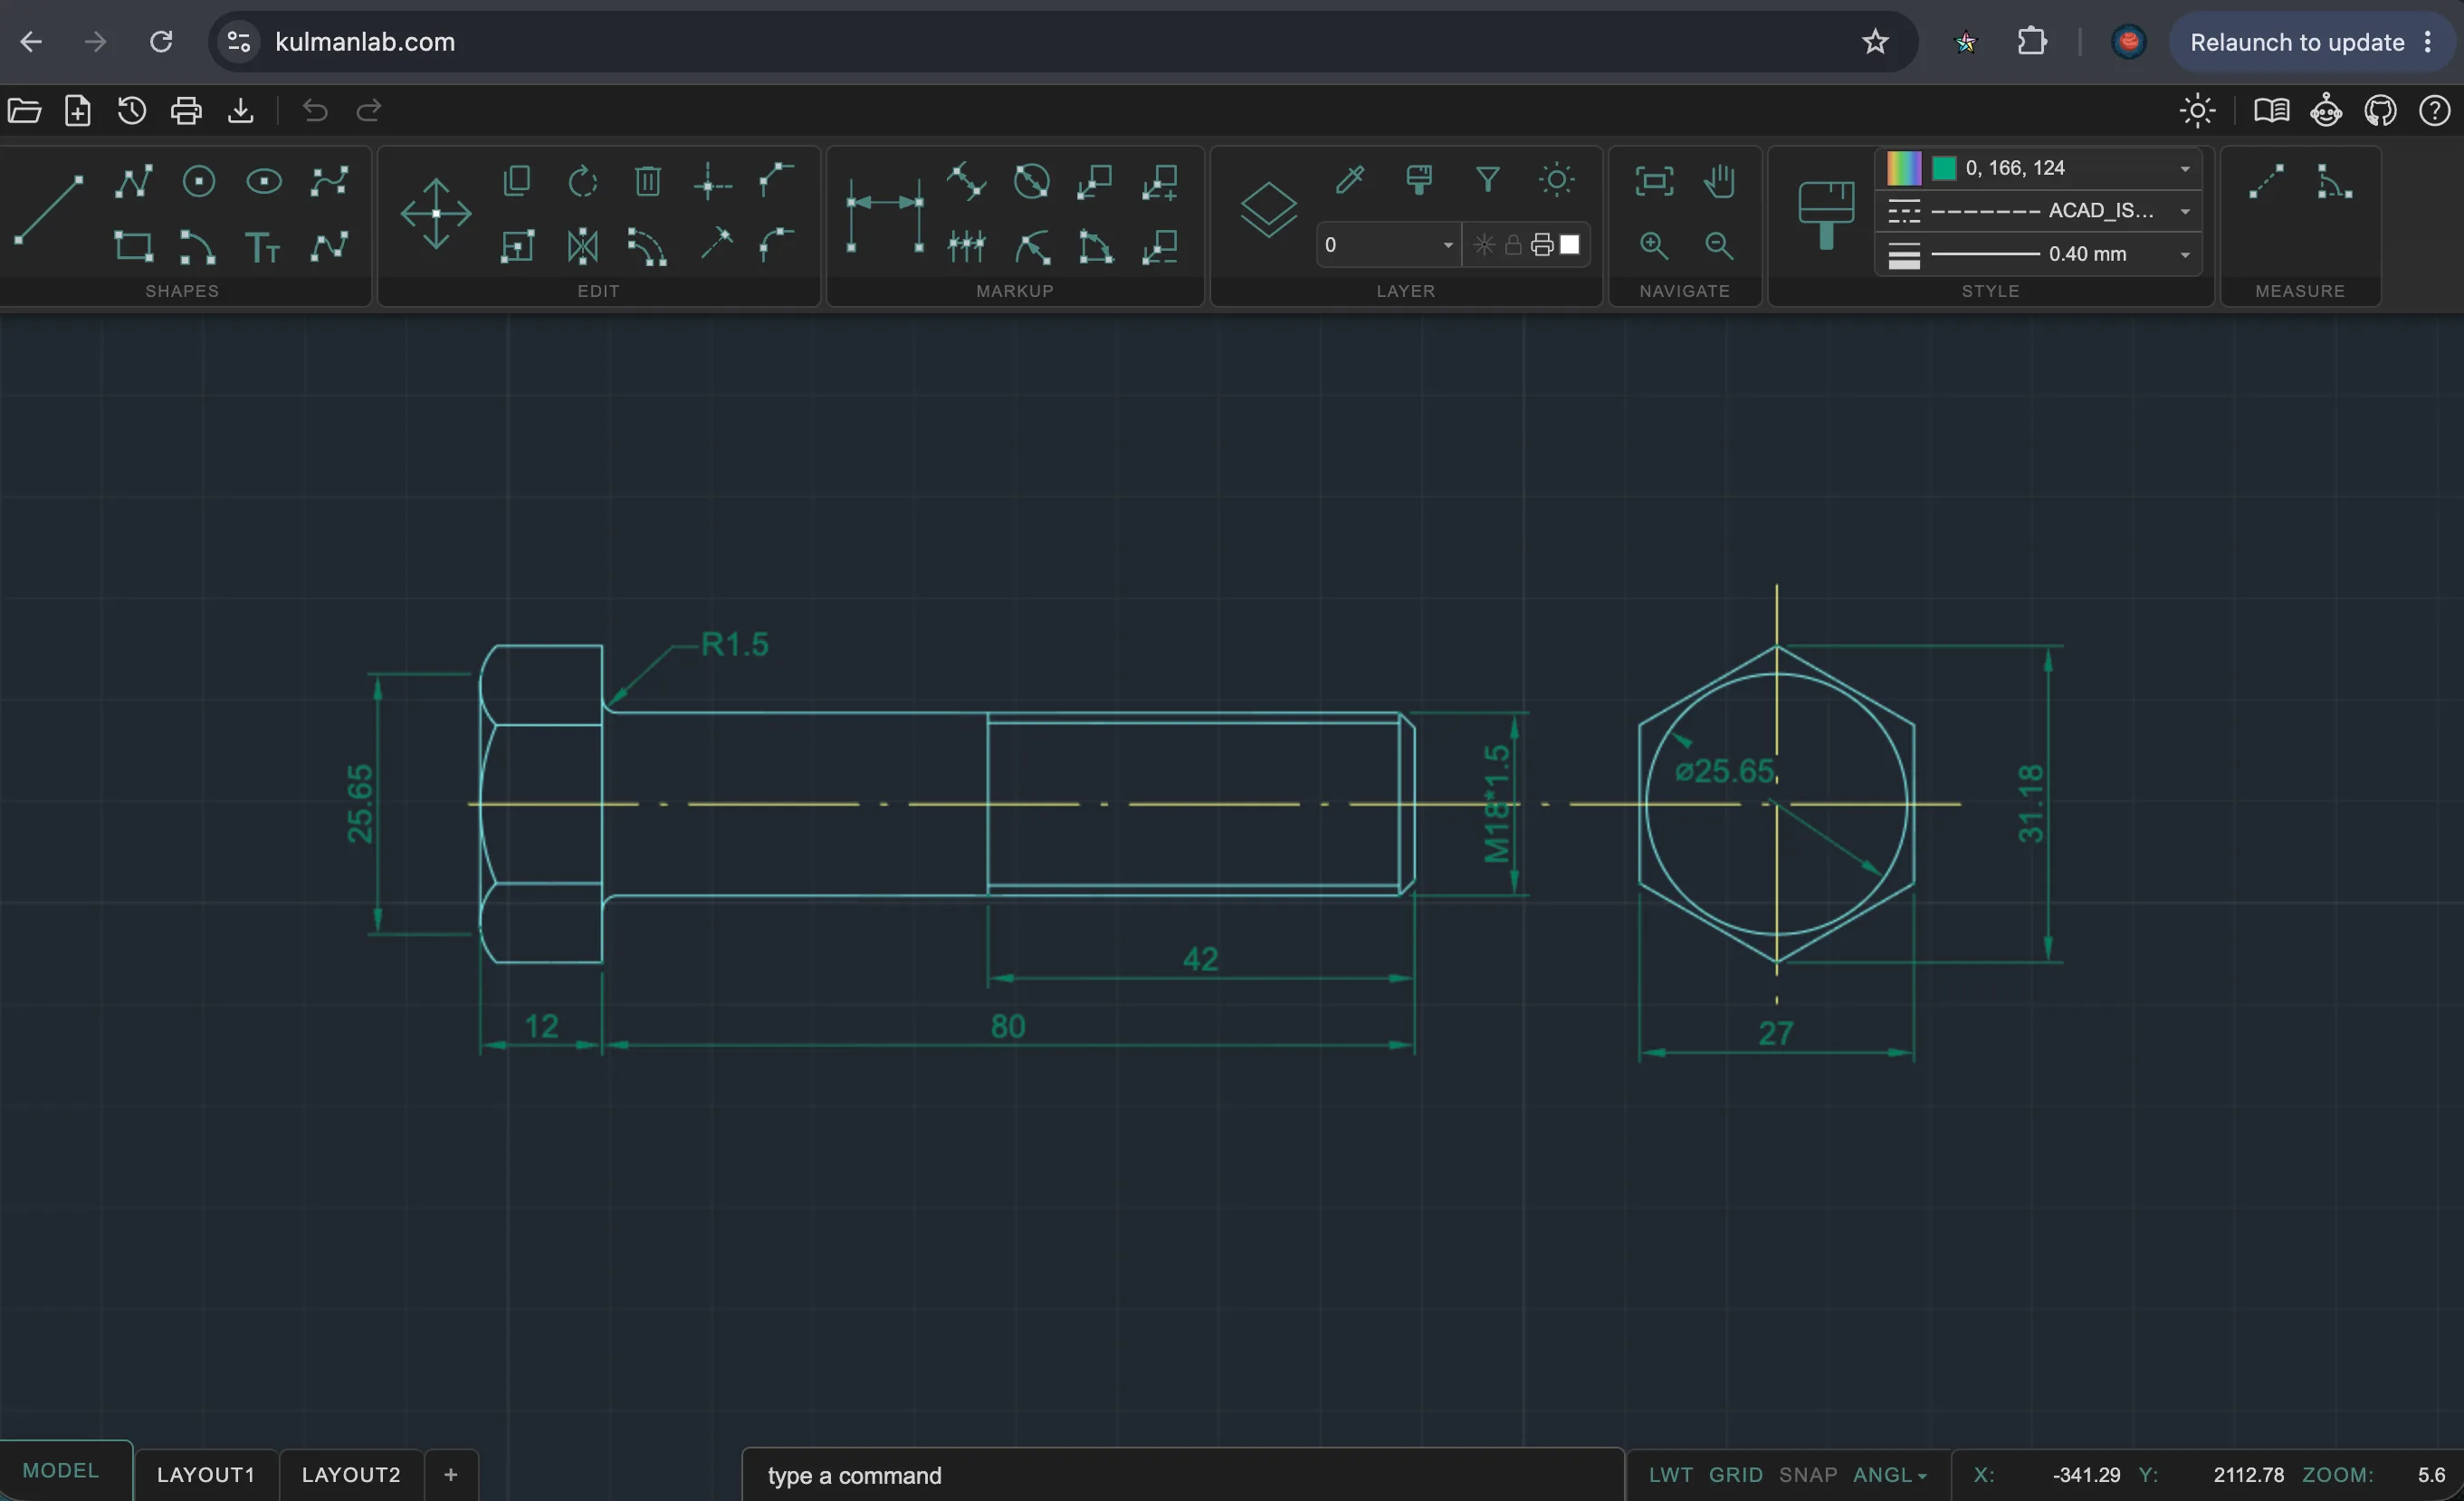Activate the Pan hand tool
This screenshot has width=2464, height=1501.
click(1719, 181)
